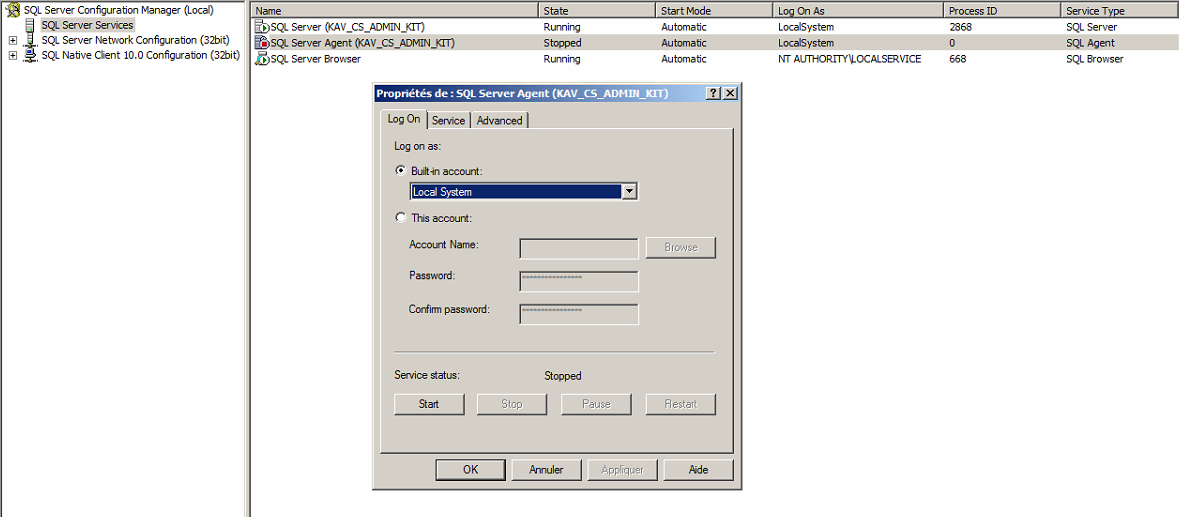This screenshot has width=1179, height=517.
Task: Click the stopped SQL Server Agent service icon
Action: click(262, 43)
